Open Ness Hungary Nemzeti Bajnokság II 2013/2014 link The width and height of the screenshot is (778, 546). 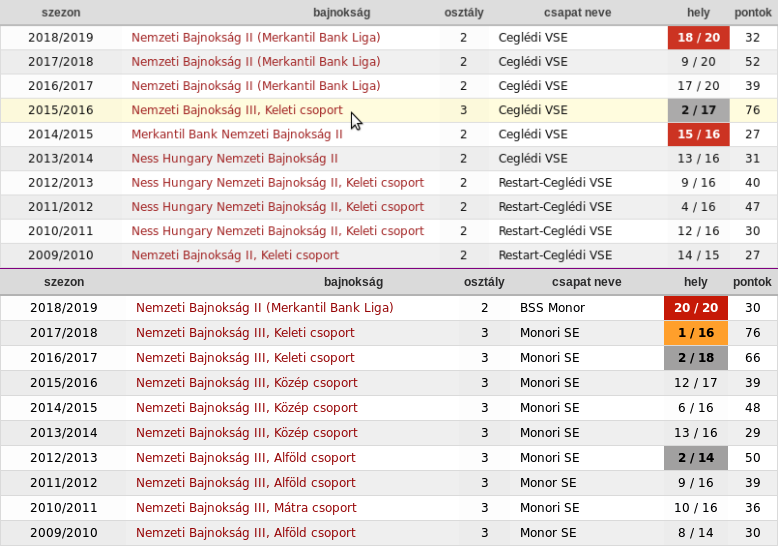(x=234, y=159)
